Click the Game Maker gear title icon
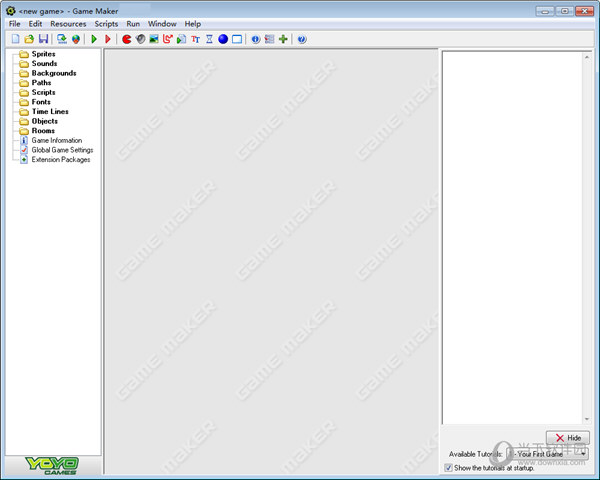The height and width of the screenshot is (480, 600). pos(11,11)
